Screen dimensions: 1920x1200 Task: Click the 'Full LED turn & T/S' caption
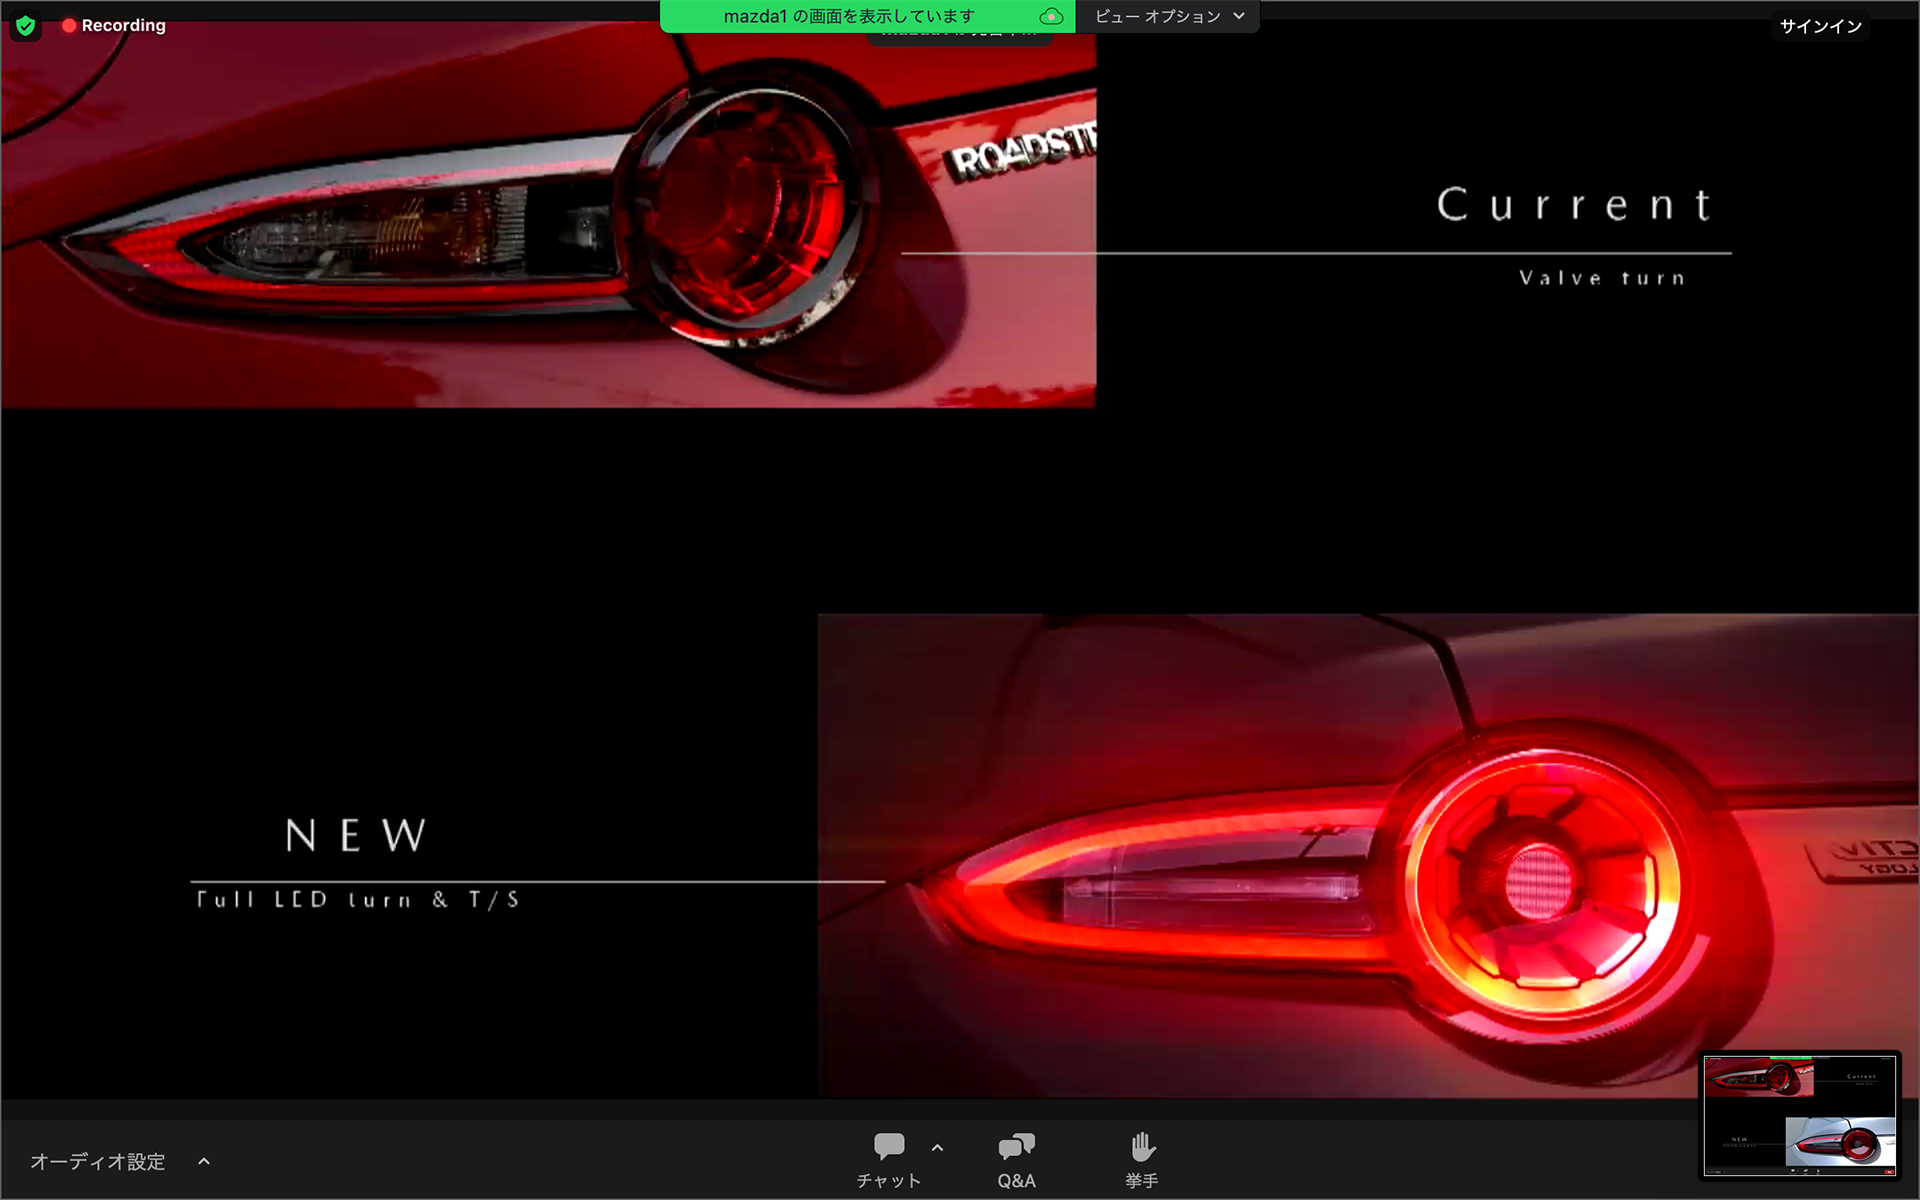point(357,900)
